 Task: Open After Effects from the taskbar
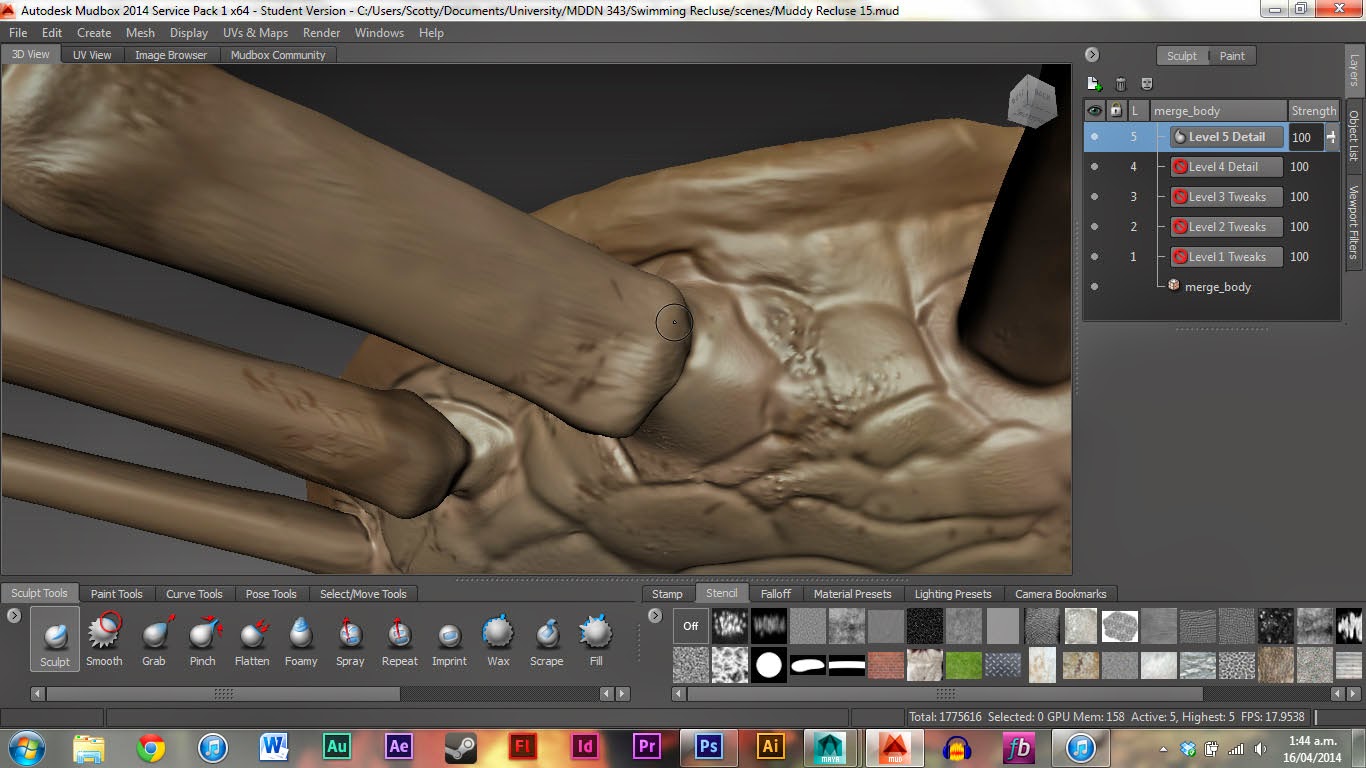point(399,746)
